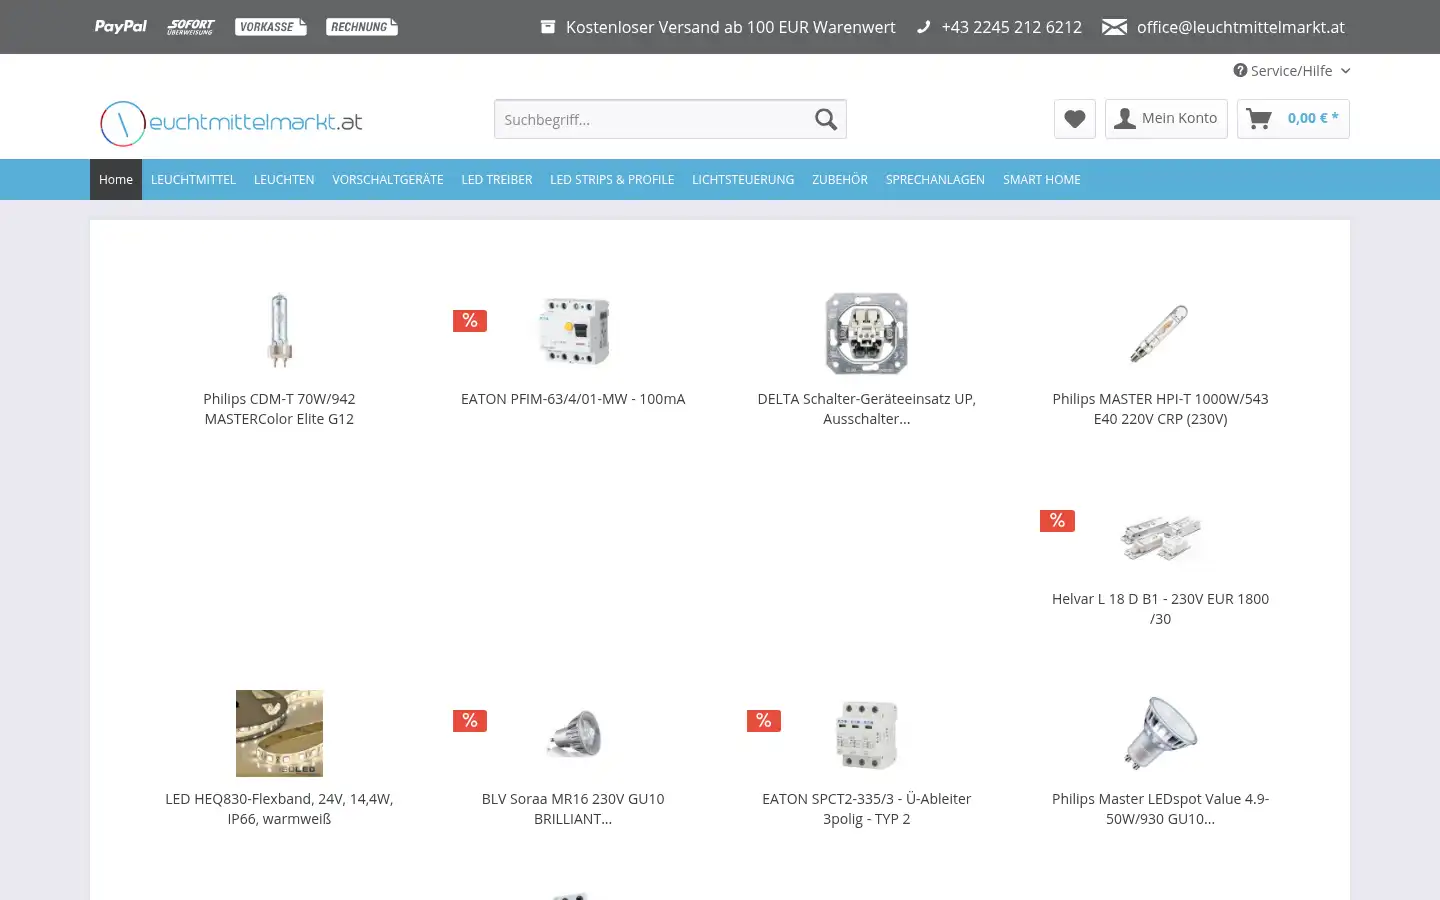1440x900 pixels.
Task: Click EATON SPCT2-335/3 Ü-Ableiter title
Action: tap(867, 809)
